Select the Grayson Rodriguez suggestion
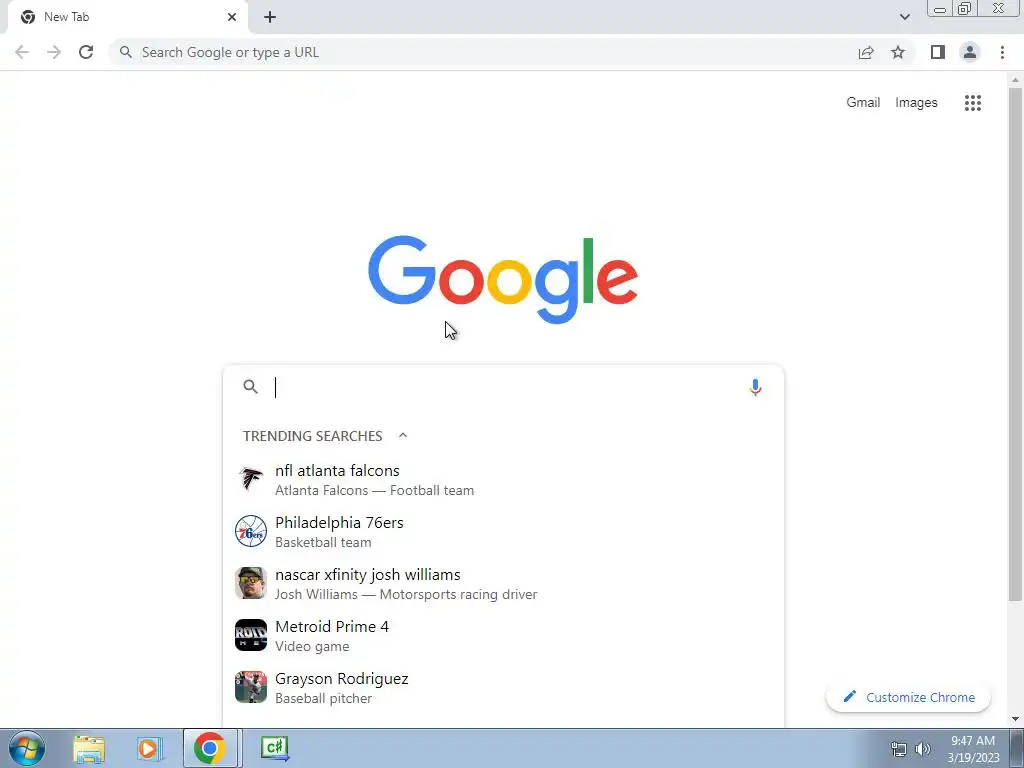The width and height of the screenshot is (1024, 768). [503, 688]
